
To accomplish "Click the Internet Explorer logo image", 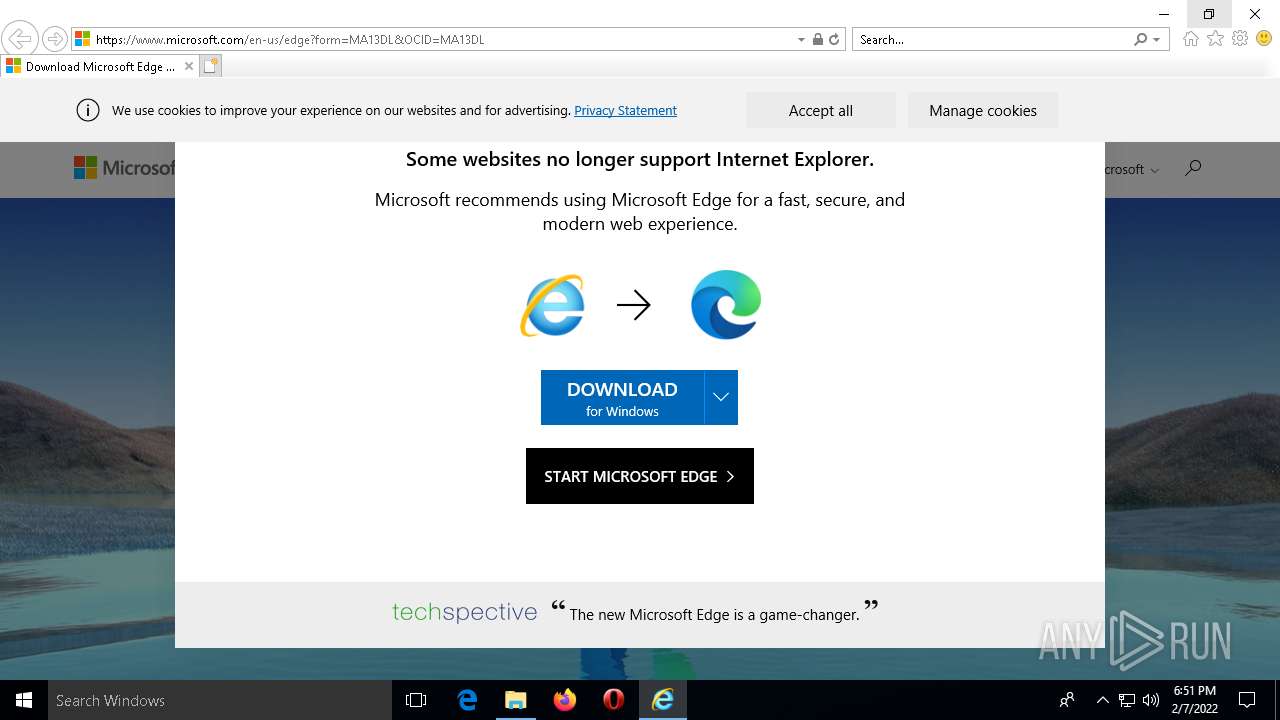I will (x=552, y=305).
